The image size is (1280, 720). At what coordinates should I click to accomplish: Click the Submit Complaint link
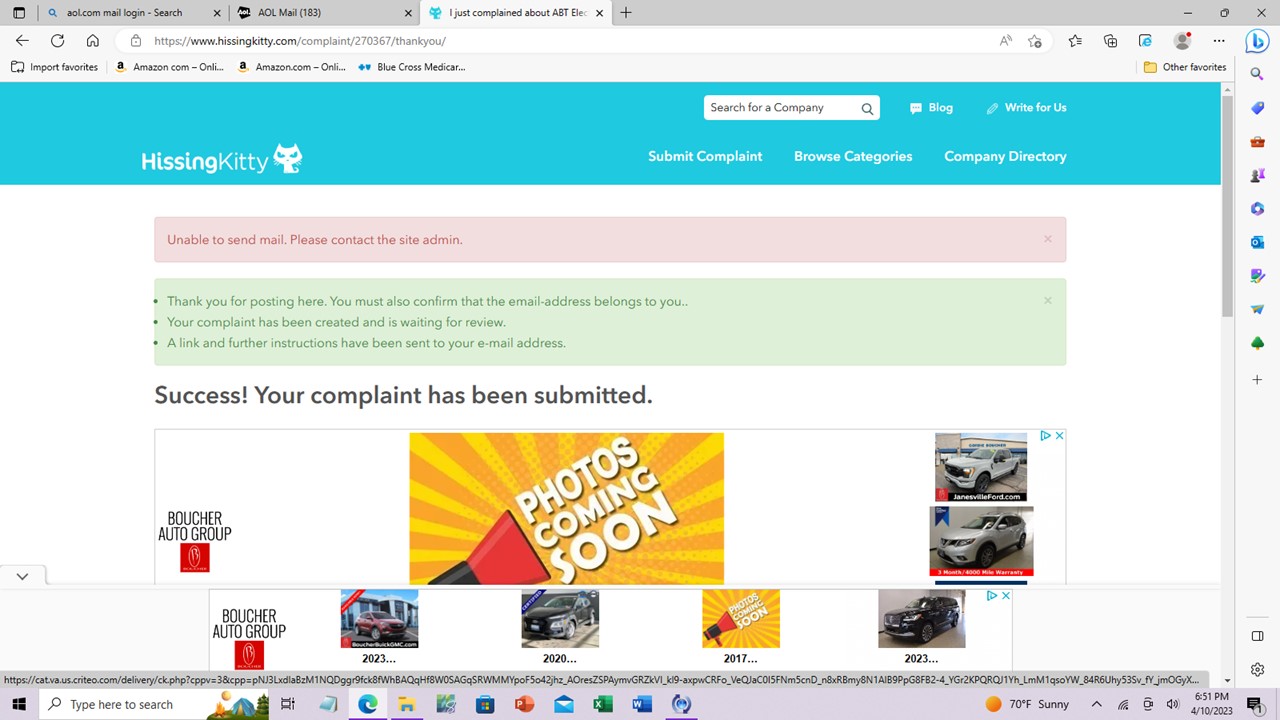pyautogui.click(x=705, y=156)
